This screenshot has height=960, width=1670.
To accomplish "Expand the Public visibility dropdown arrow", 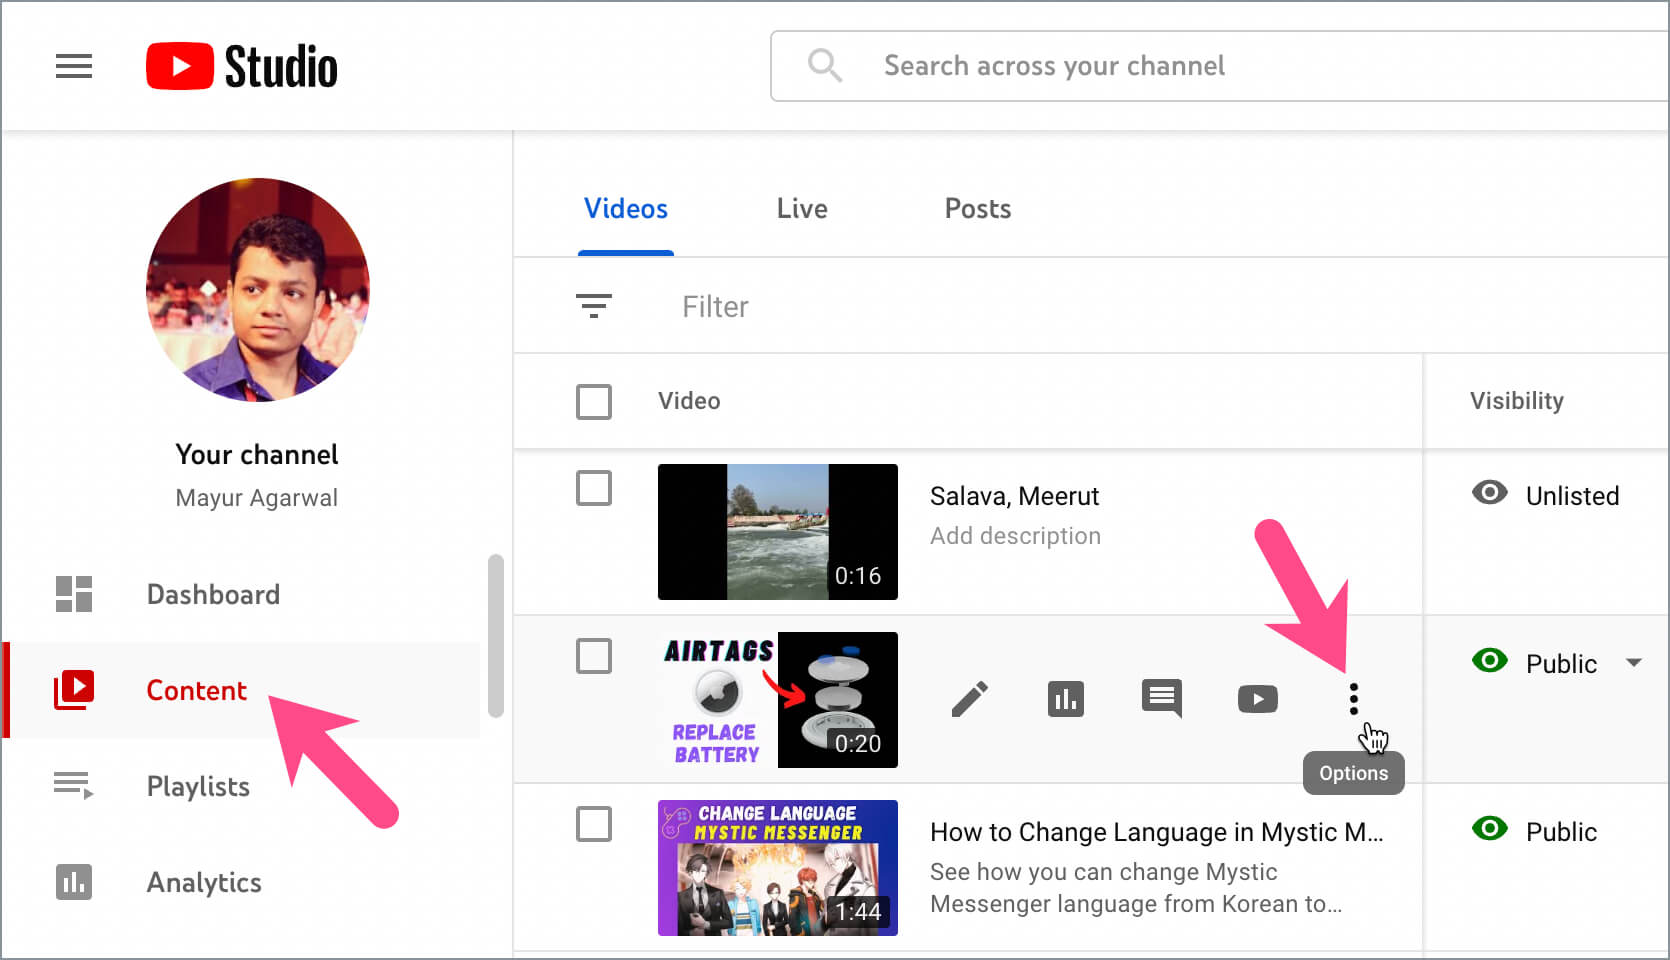I will pyautogui.click(x=1634, y=663).
